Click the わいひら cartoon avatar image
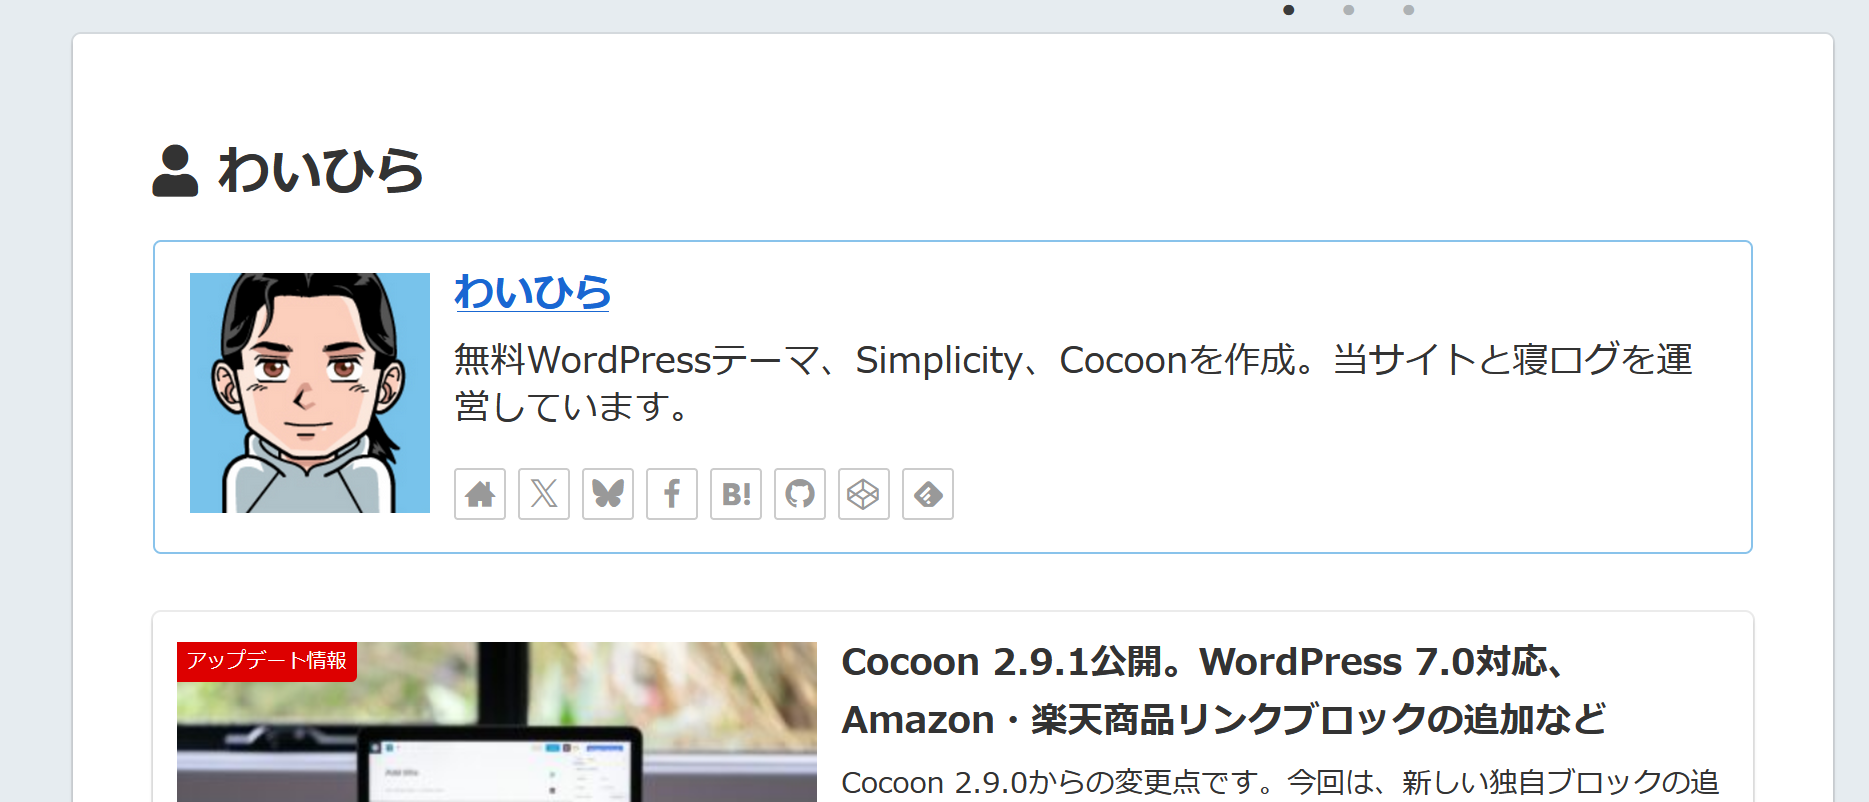Screen dimensions: 1869x802 click(310, 393)
